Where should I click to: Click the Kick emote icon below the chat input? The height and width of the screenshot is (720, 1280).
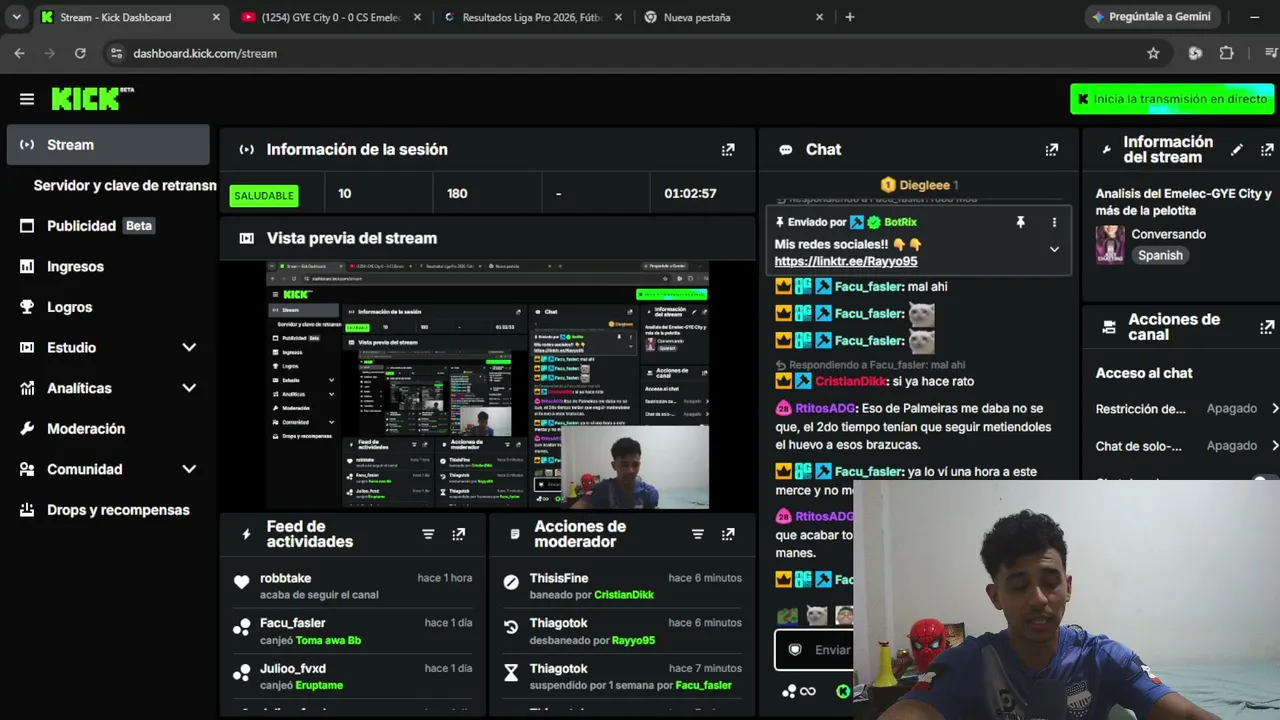(x=843, y=691)
